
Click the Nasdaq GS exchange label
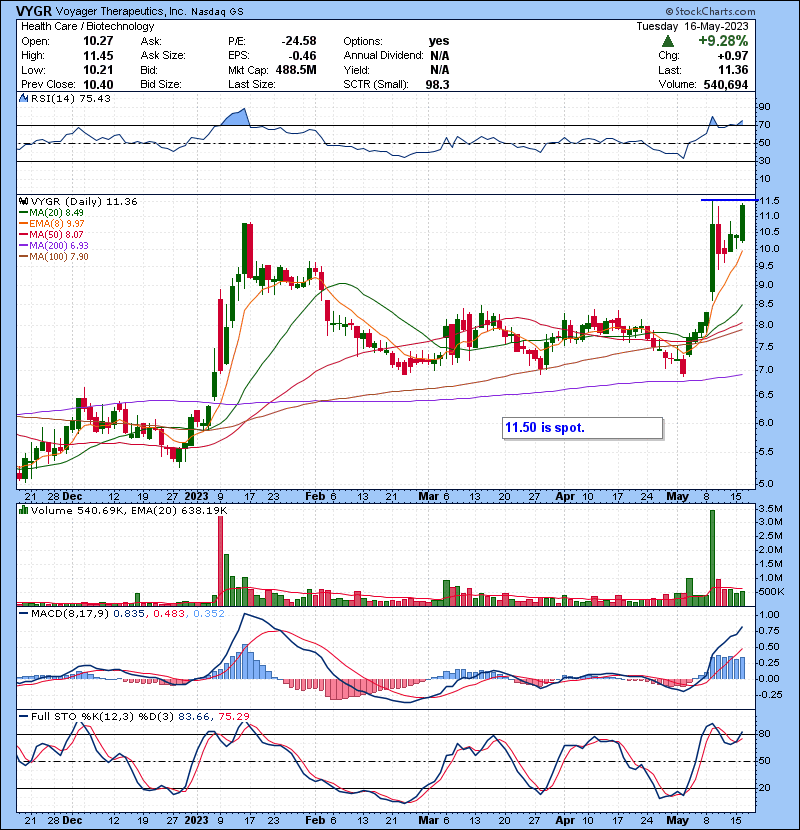tap(217, 12)
